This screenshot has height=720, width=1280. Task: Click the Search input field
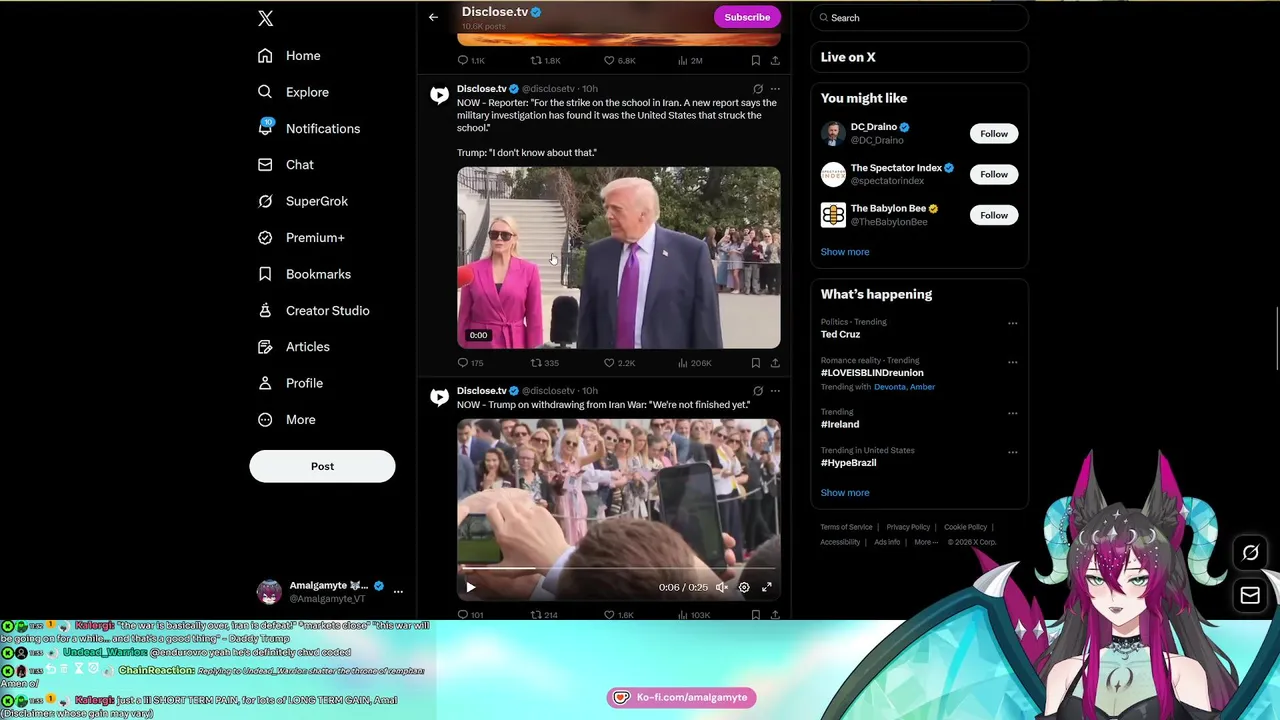[918, 18]
